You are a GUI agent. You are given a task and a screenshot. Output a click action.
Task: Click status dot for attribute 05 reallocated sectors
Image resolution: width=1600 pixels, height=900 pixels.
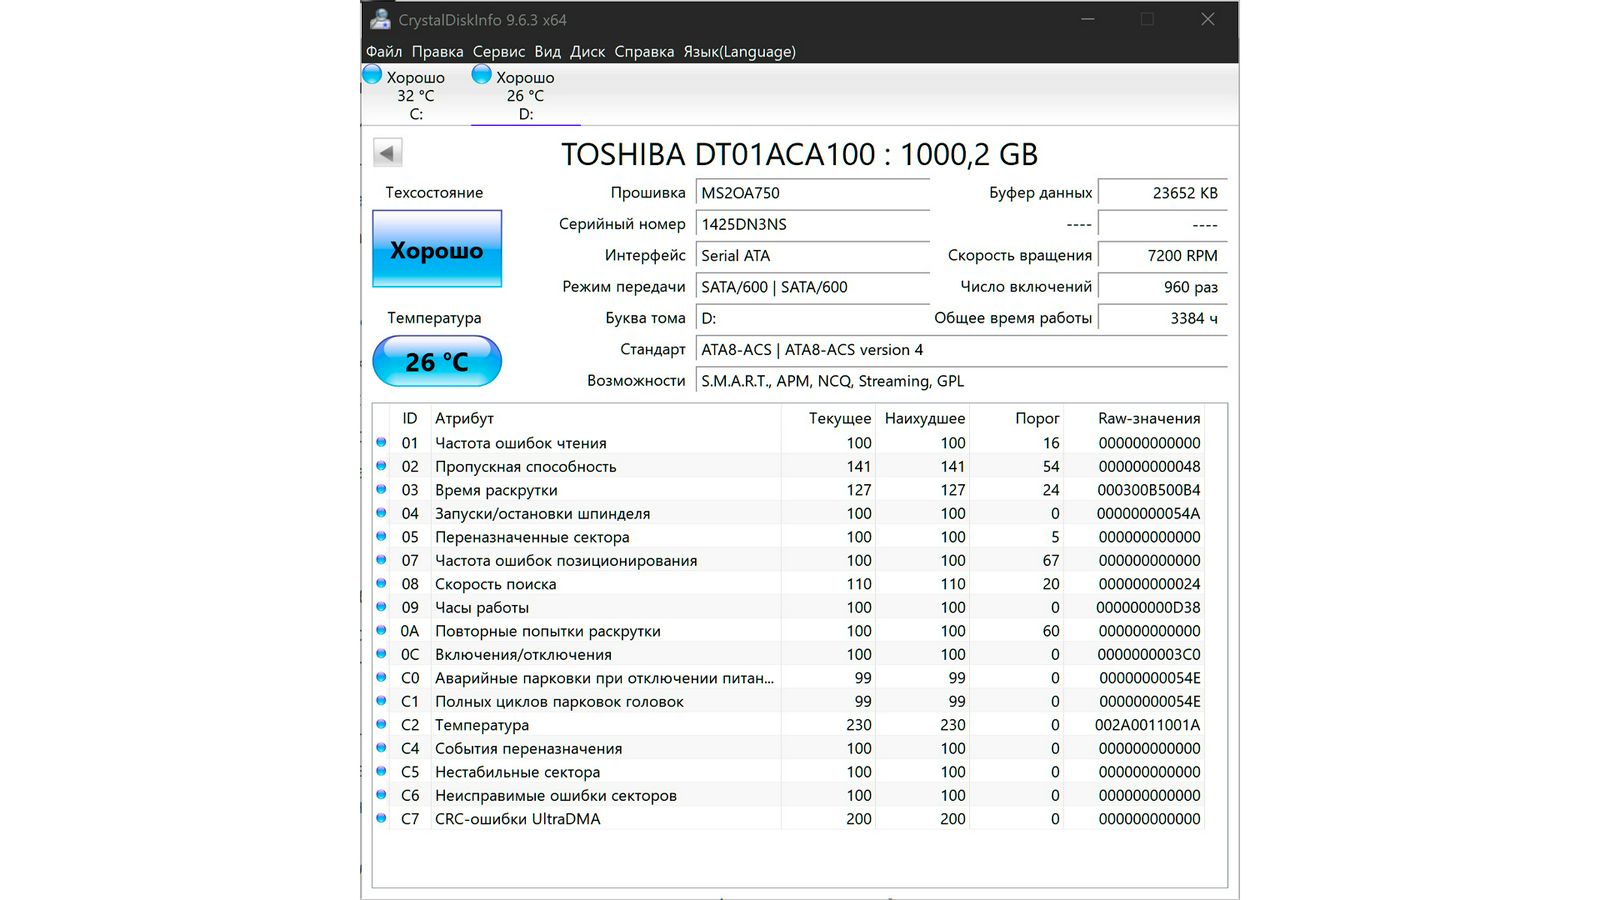tap(381, 536)
